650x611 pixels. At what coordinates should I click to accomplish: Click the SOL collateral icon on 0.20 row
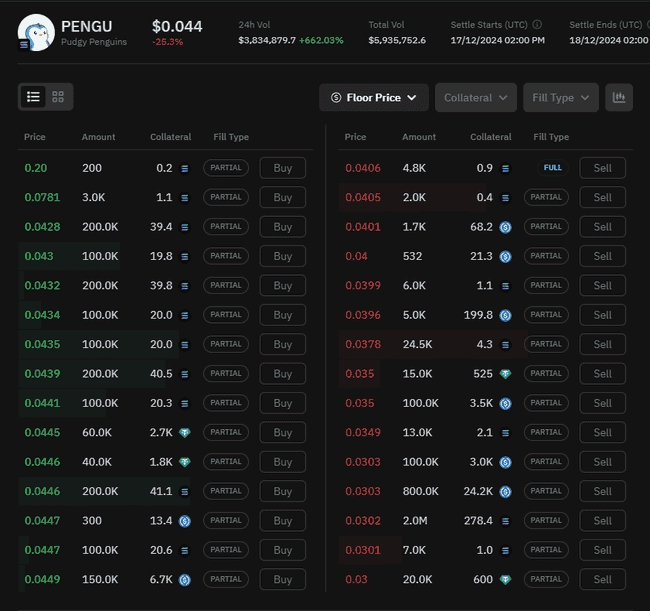[184, 168]
